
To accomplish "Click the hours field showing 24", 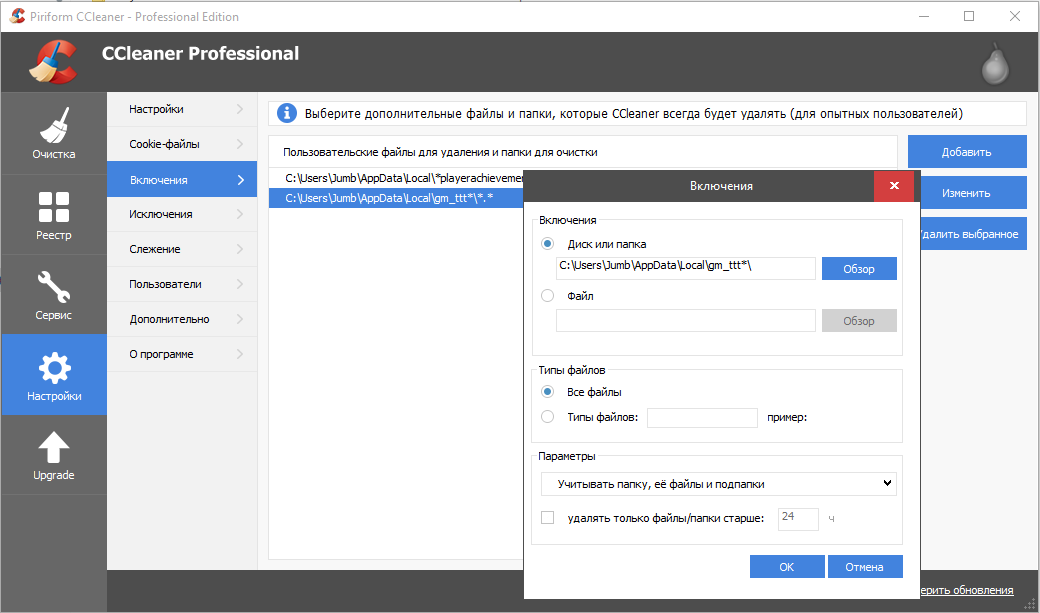I will [799, 519].
